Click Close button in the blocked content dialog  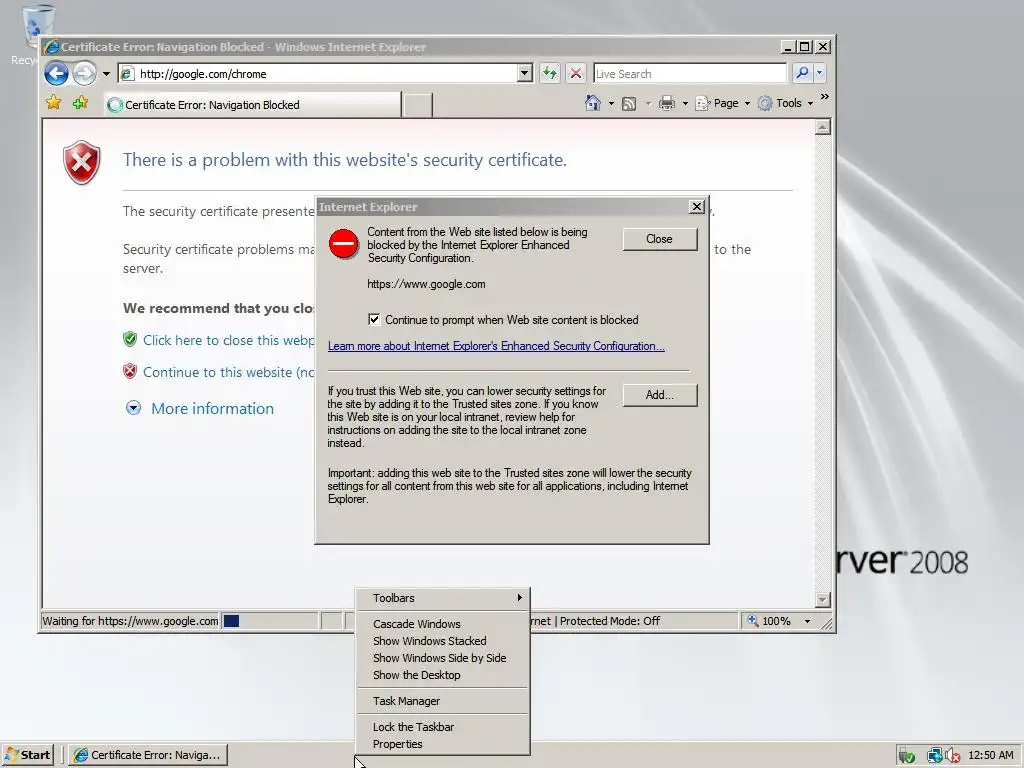[660, 239]
